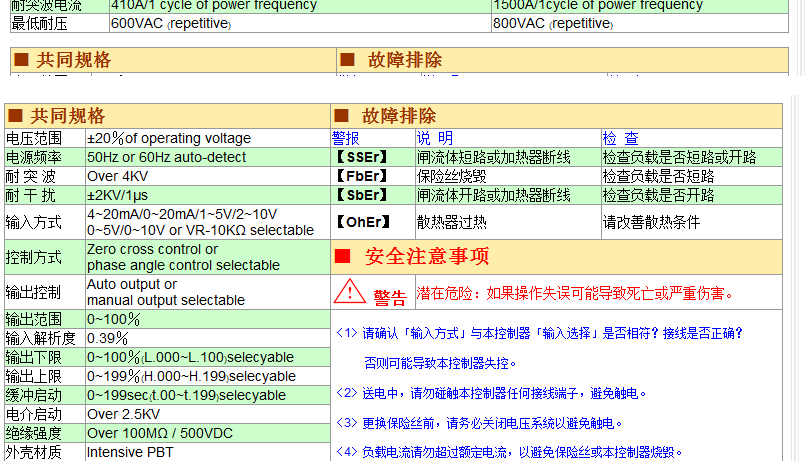Click the red warning triangle icon

pyautogui.click(x=349, y=292)
